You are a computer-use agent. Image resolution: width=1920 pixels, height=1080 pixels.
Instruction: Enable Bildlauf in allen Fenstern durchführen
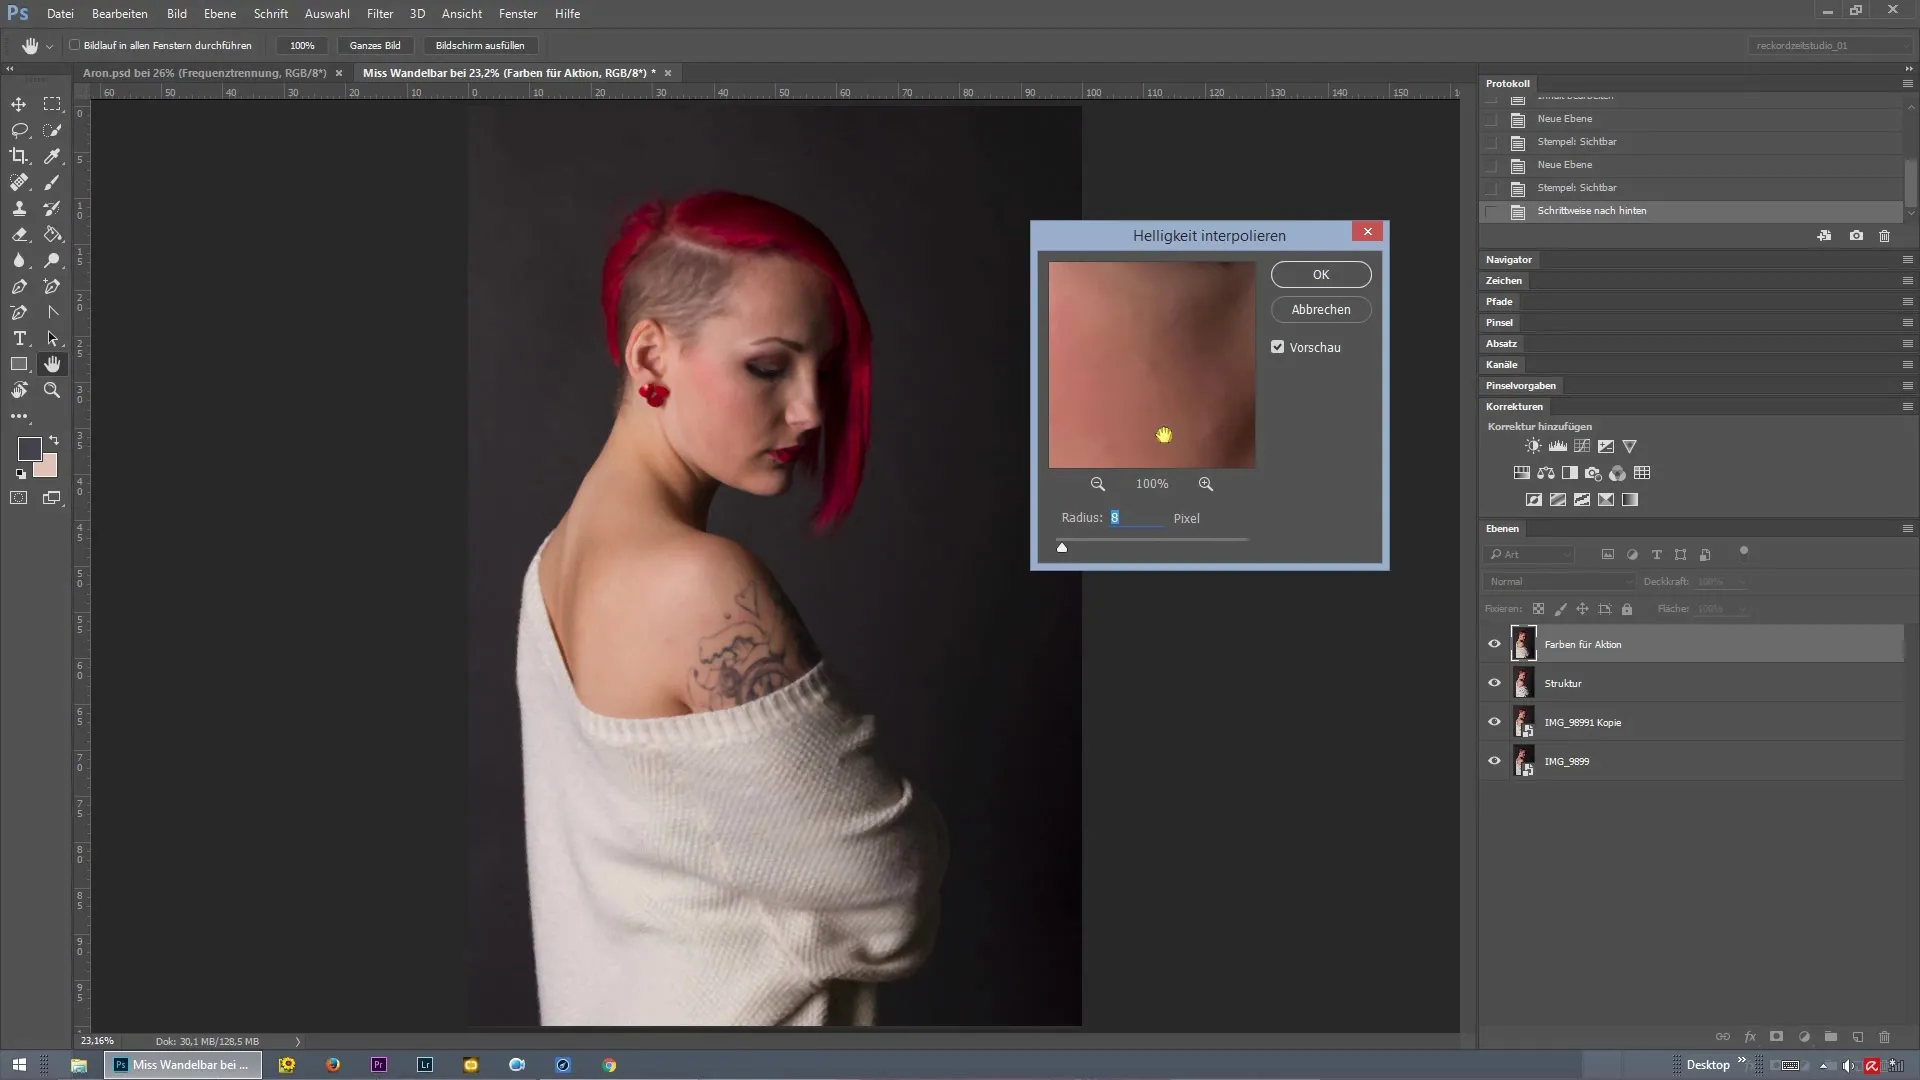click(x=75, y=45)
